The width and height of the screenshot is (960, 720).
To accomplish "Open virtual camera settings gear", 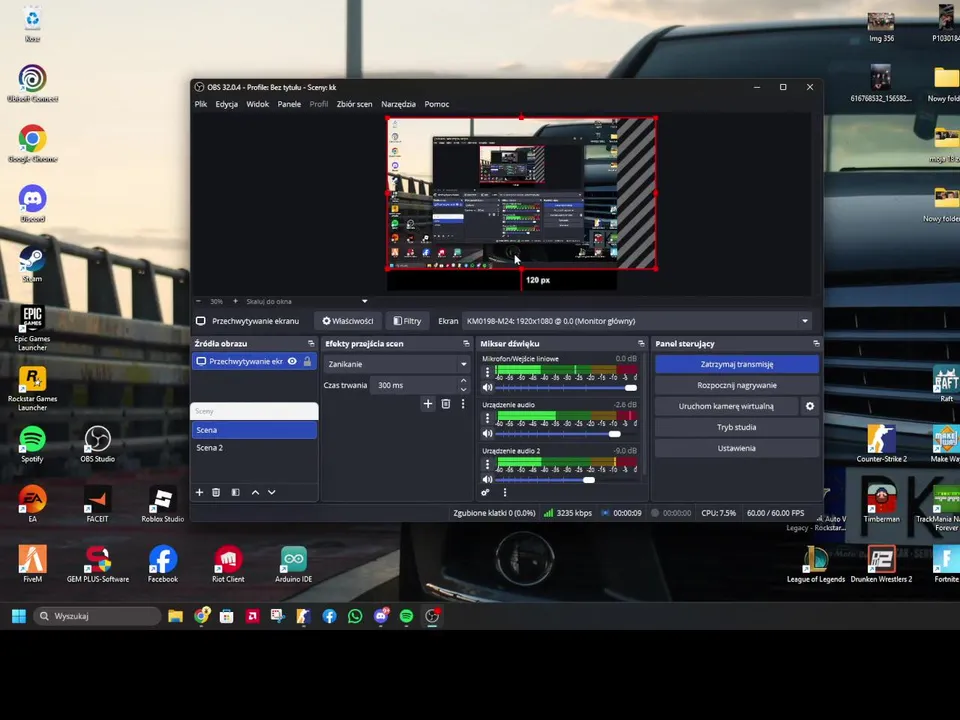I will 810,406.
